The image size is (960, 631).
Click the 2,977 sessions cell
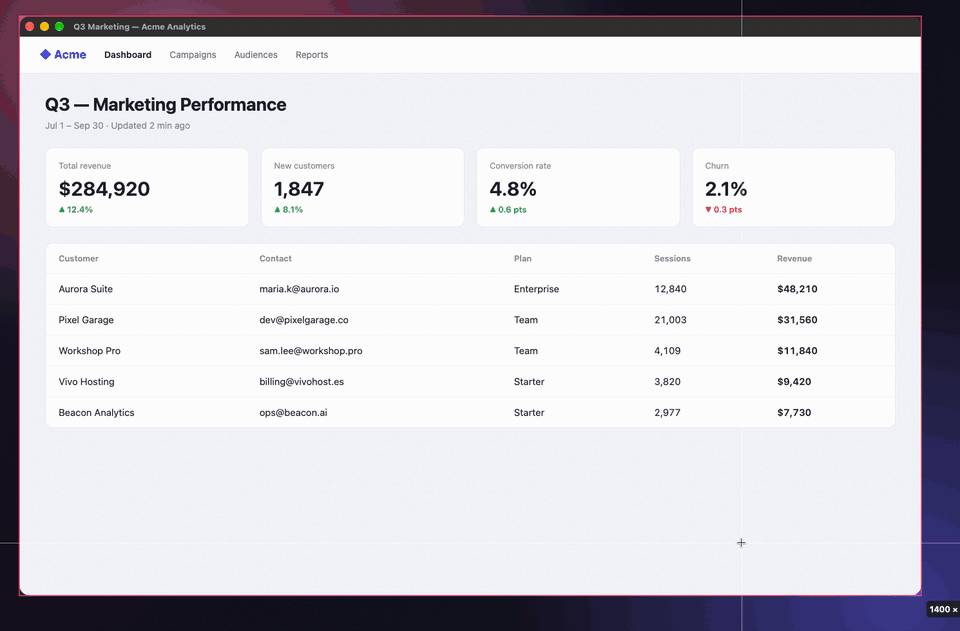[x=667, y=413]
